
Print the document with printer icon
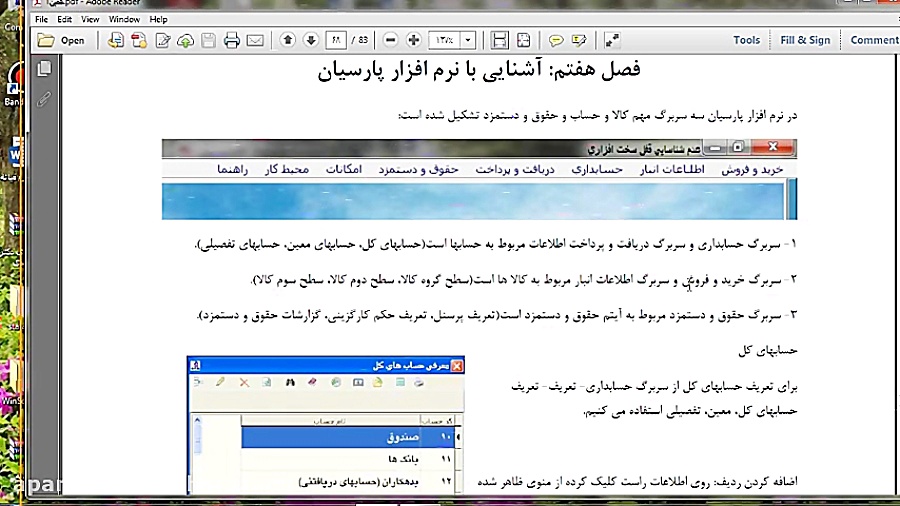232,40
